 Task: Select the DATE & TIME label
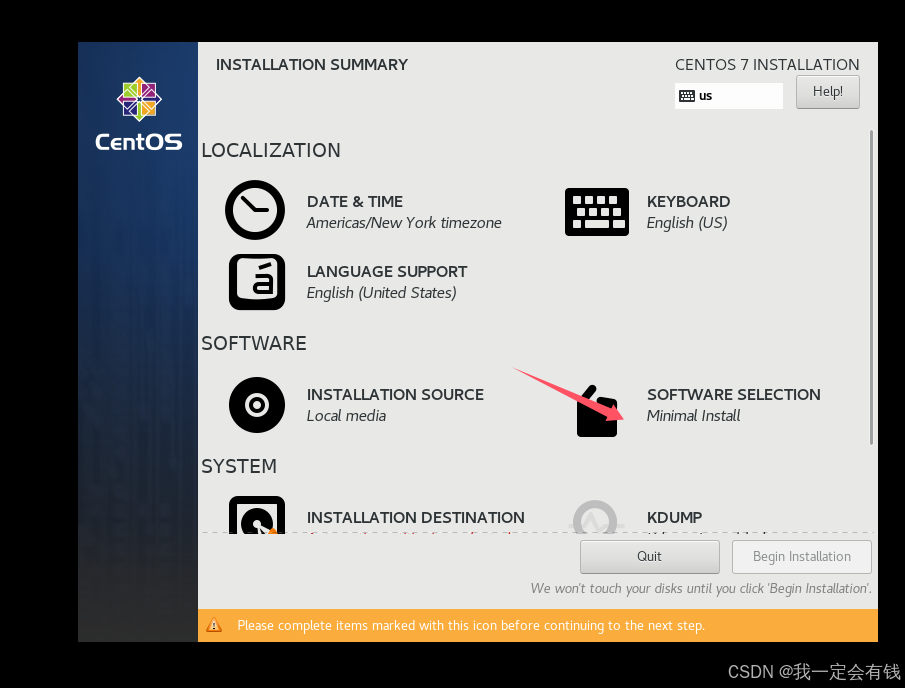click(355, 201)
